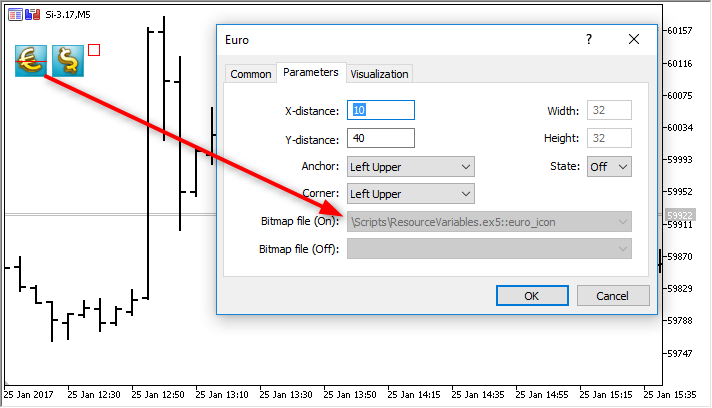Close the Euro dialog
Screen dimensions: 712x408
[634, 40]
